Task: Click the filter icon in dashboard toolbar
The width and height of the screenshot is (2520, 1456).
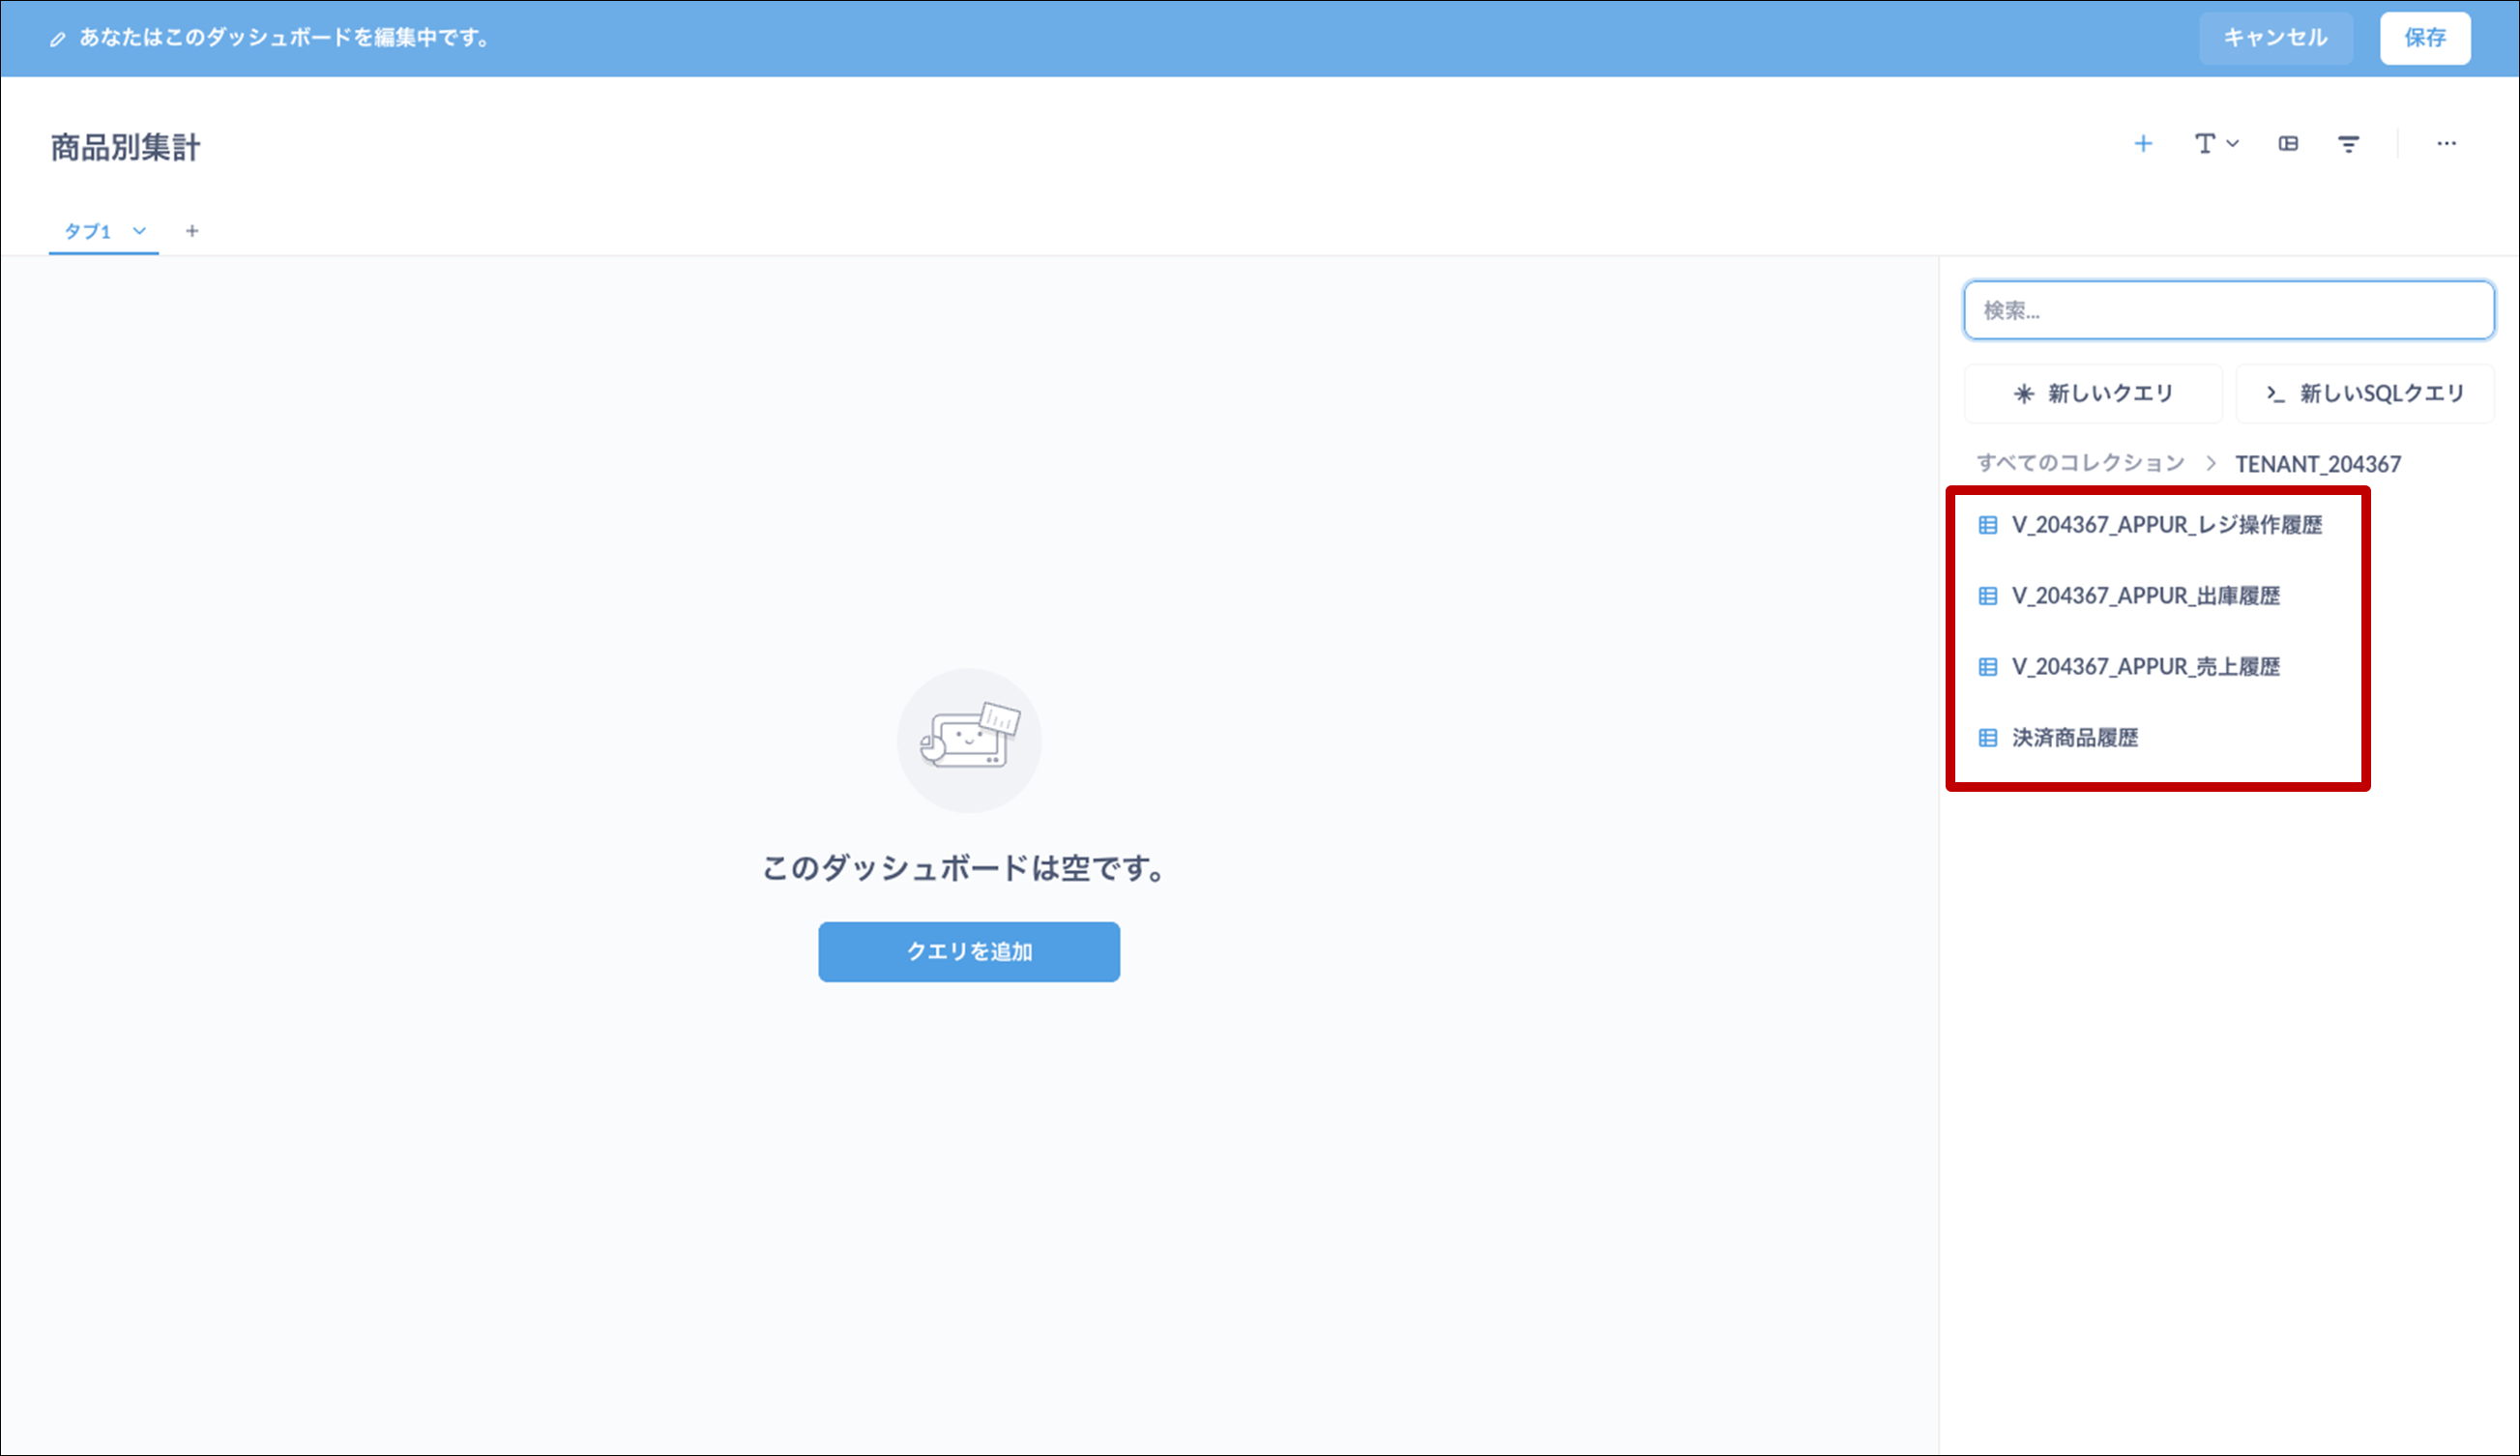Action: (2349, 144)
